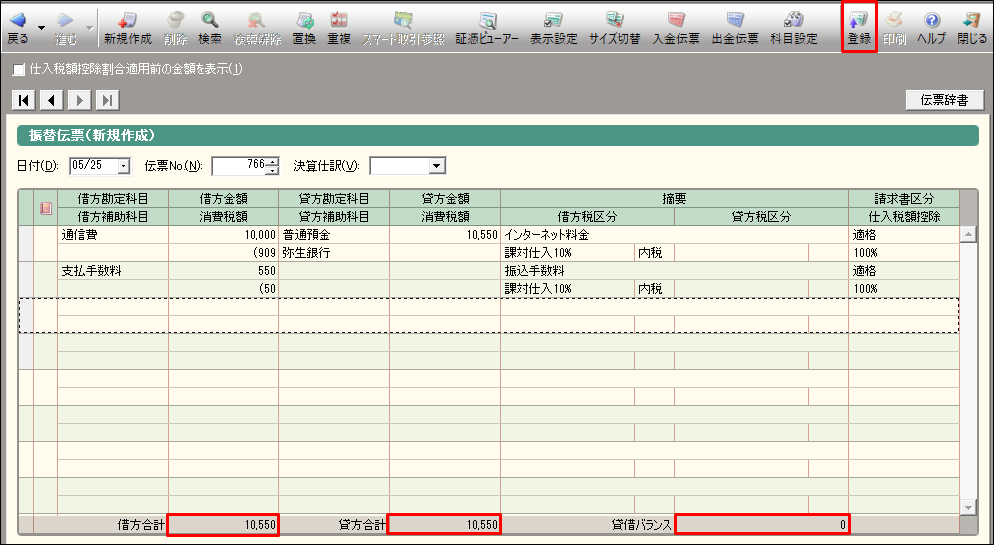Expand the 日付 date dropdown
Viewport: 994px width, 545px height.
click(124, 166)
